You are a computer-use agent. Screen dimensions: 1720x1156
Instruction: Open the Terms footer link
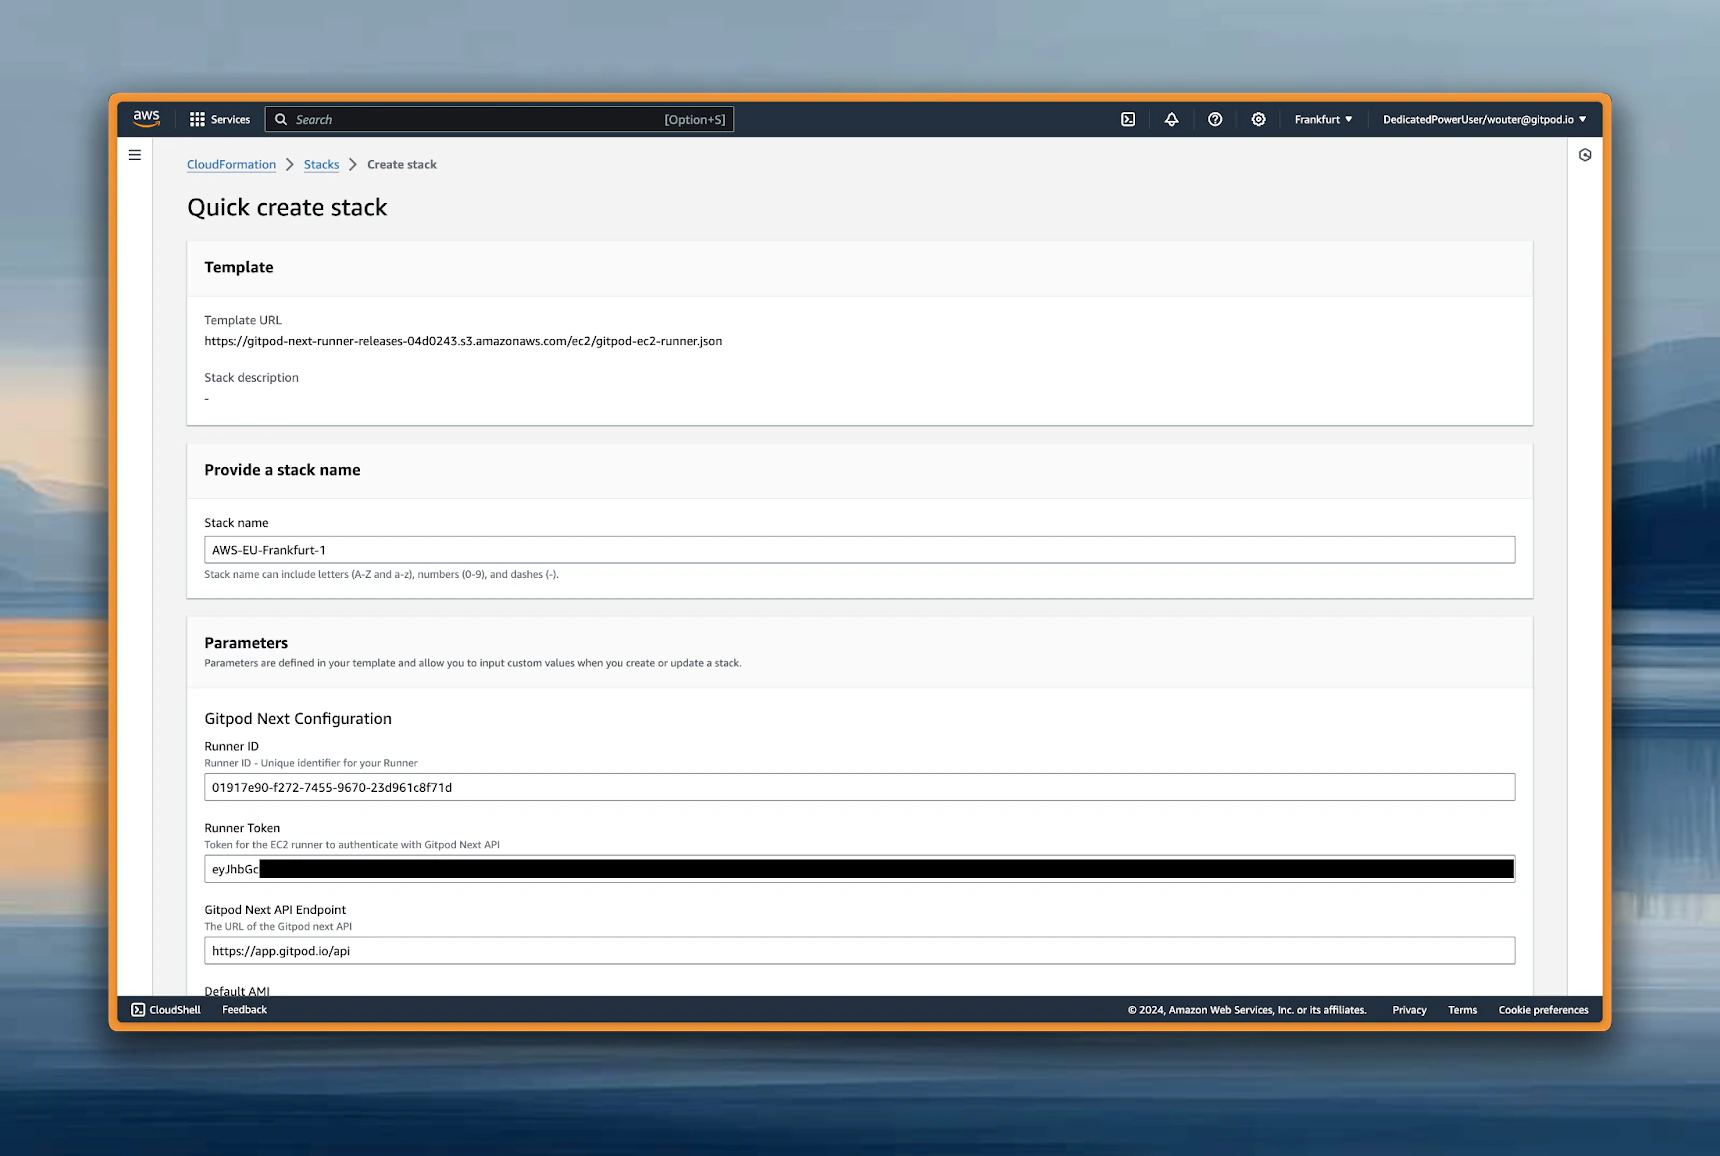[x=1462, y=1010]
